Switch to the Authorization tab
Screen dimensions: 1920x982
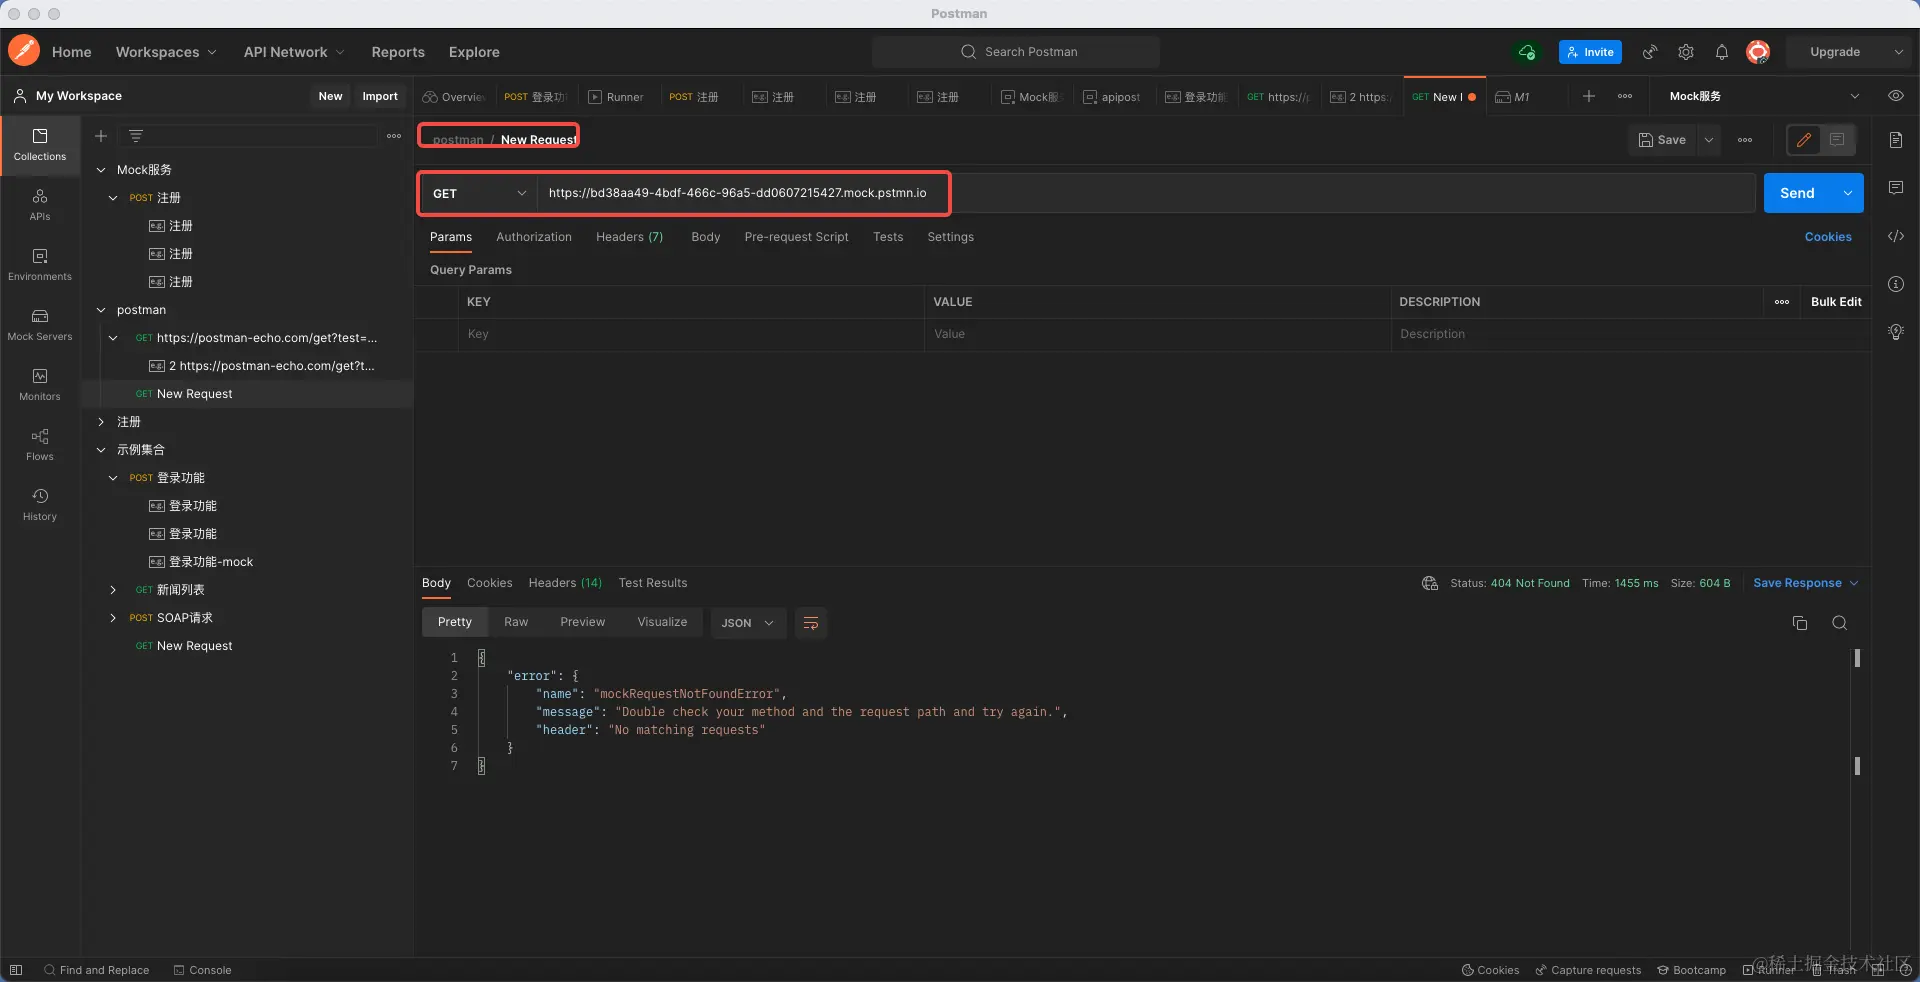[x=534, y=237]
